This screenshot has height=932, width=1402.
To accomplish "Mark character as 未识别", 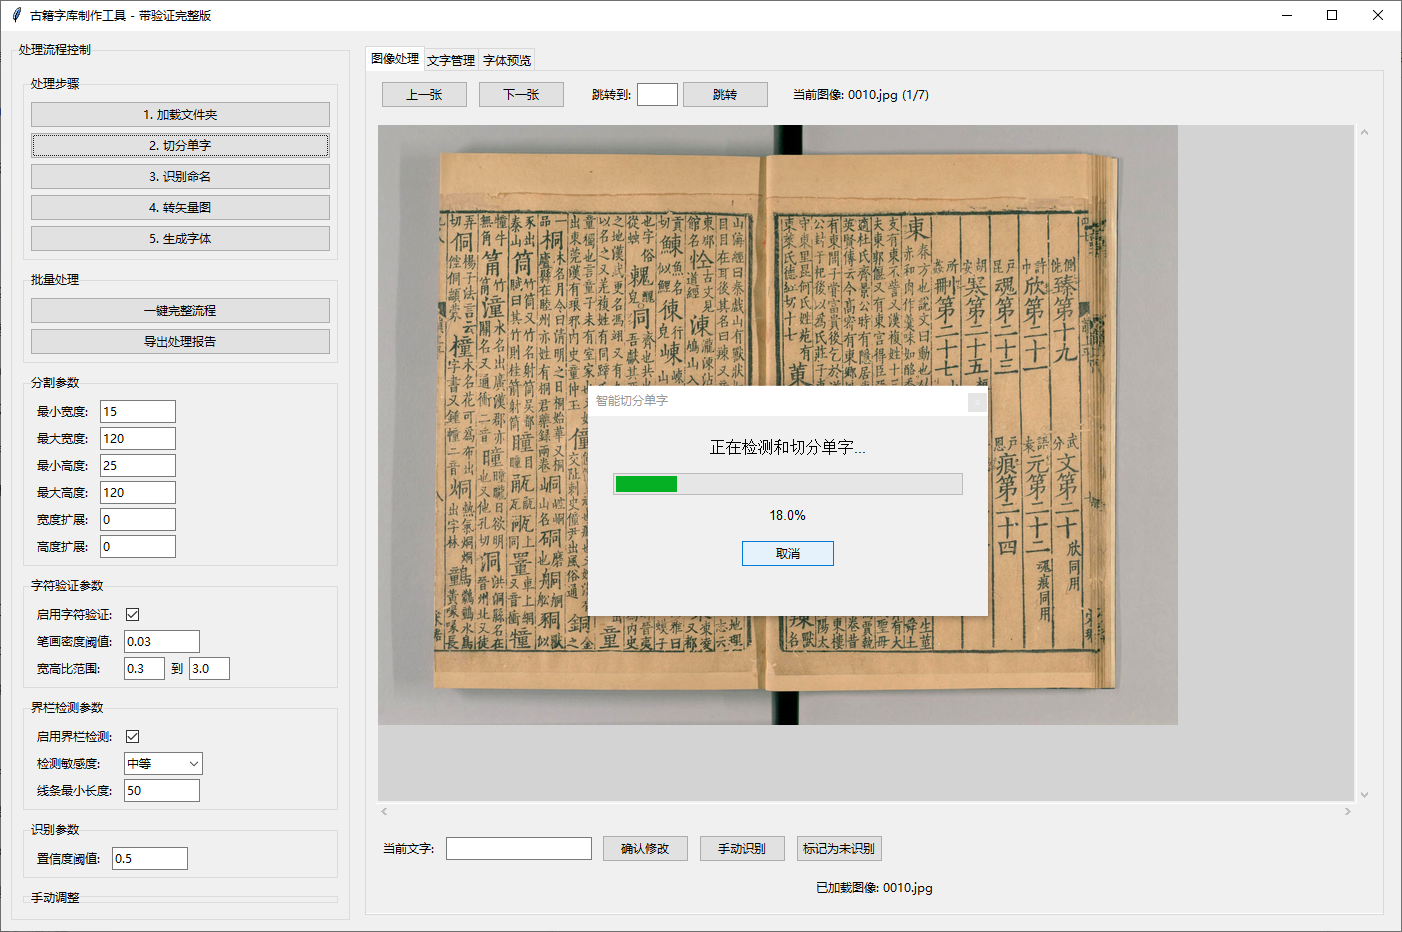I will 839,848.
